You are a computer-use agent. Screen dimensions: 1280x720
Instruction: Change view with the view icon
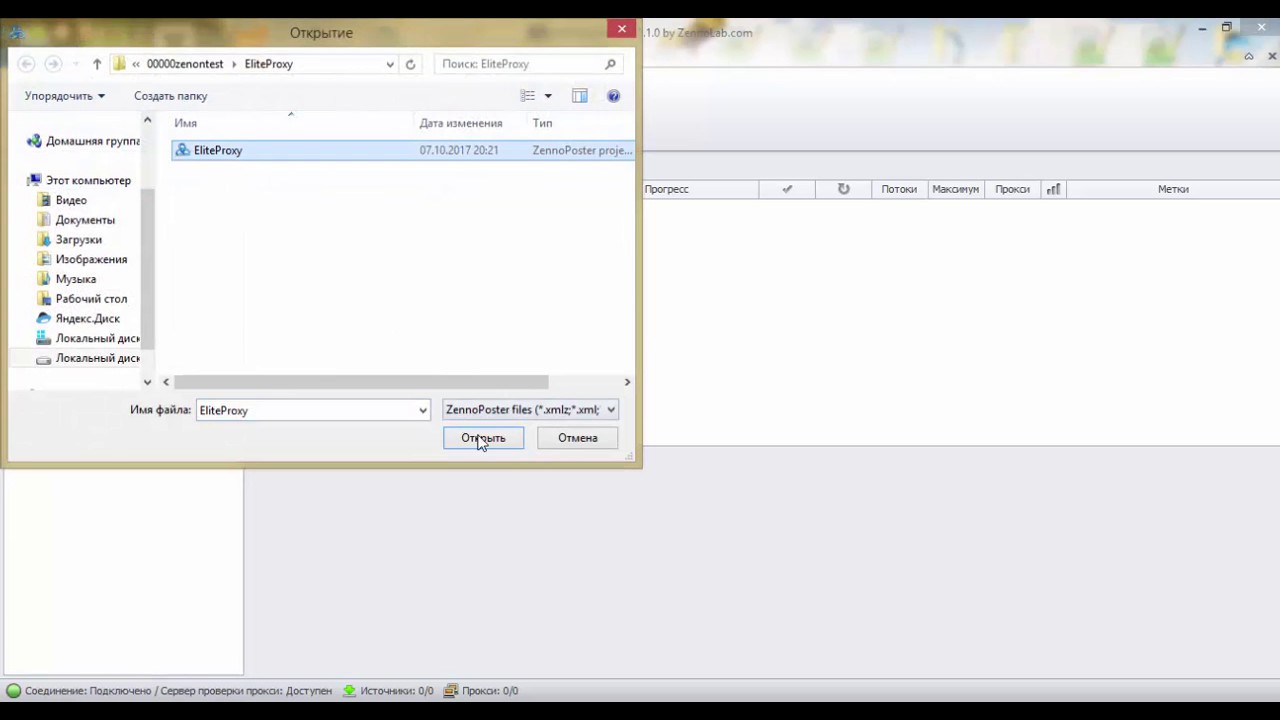click(527, 96)
